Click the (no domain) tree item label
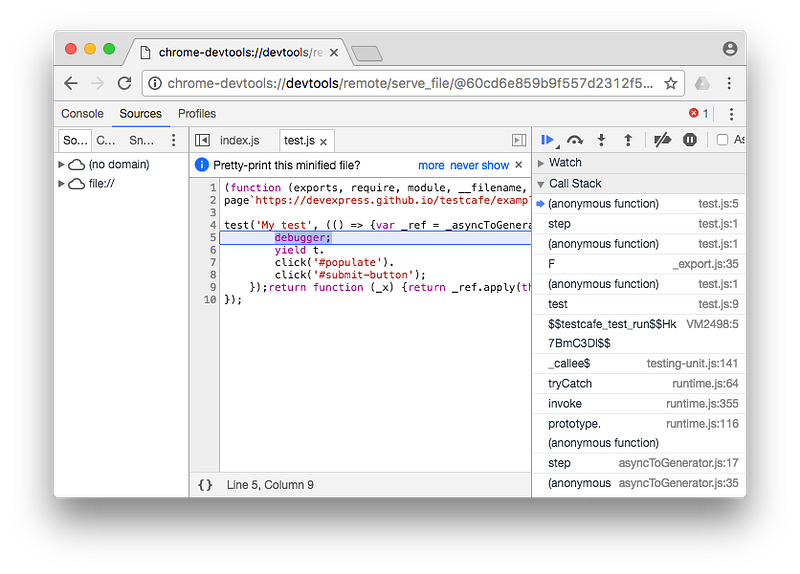 119,164
